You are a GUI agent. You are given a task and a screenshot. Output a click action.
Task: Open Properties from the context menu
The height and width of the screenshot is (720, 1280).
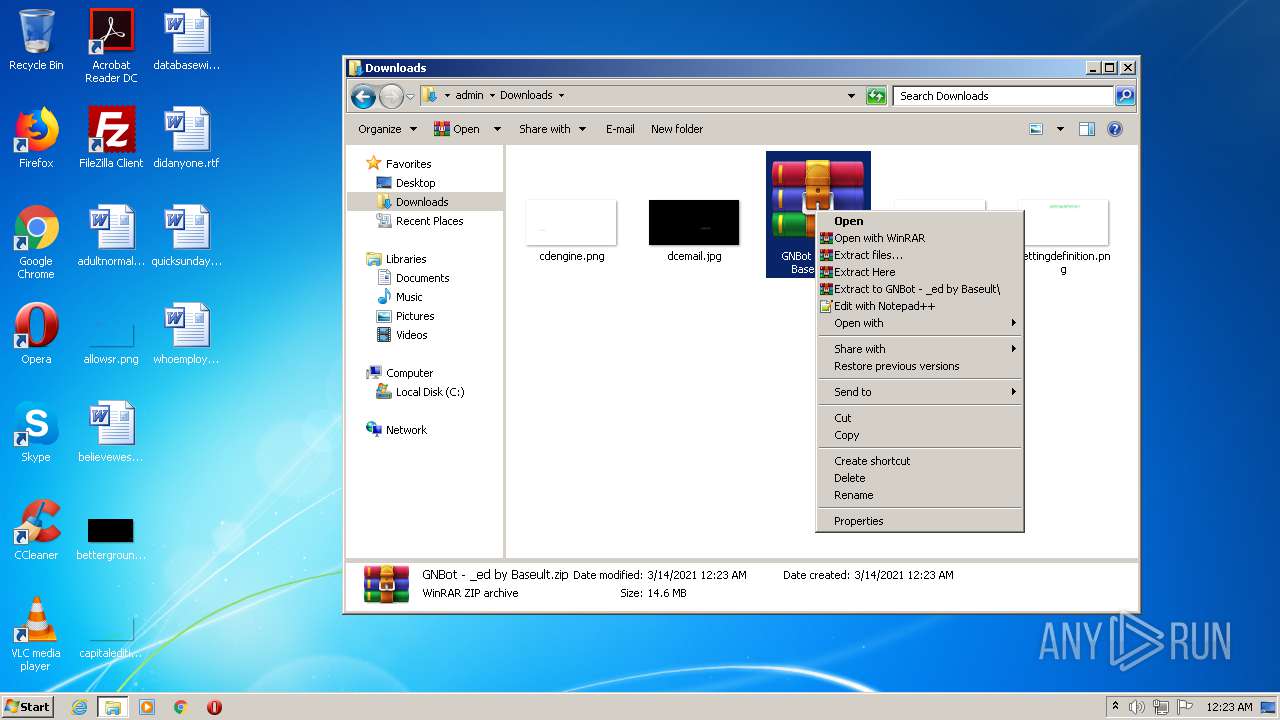pos(920,521)
